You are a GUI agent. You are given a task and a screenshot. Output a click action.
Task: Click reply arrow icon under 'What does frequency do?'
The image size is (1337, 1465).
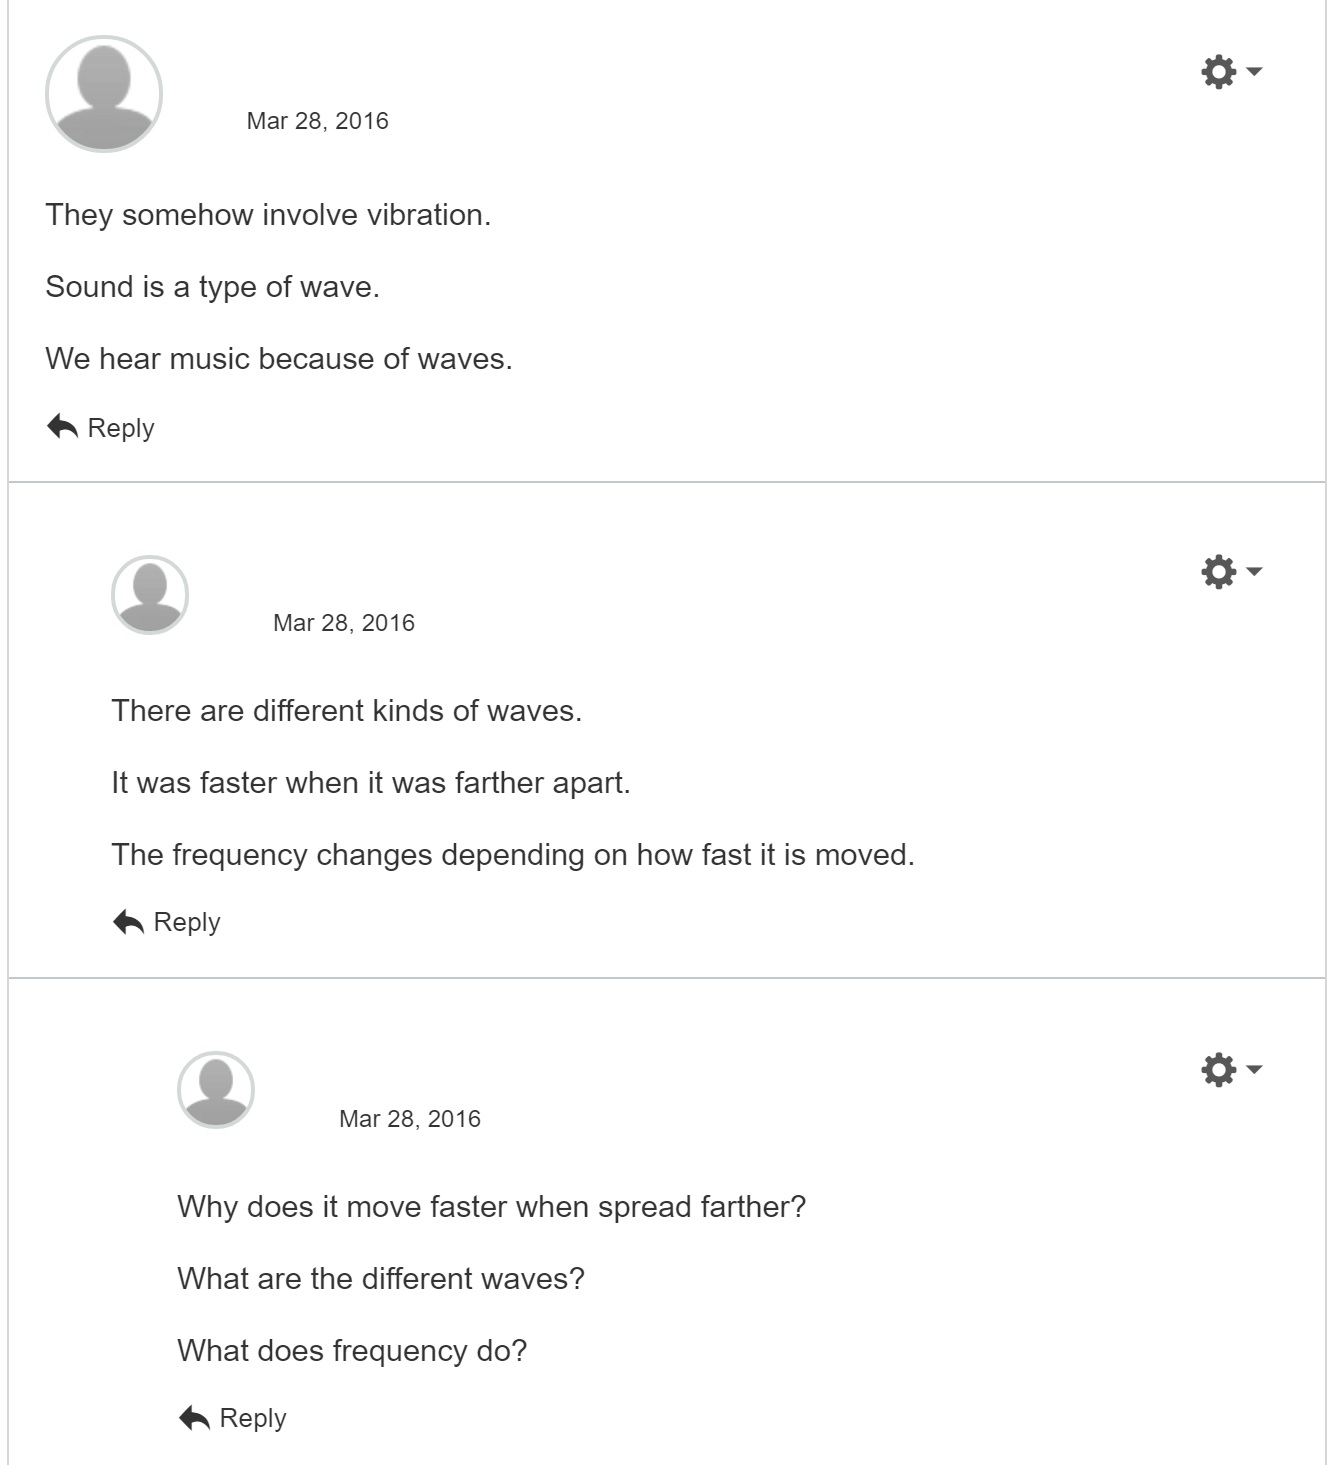click(x=194, y=1418)
